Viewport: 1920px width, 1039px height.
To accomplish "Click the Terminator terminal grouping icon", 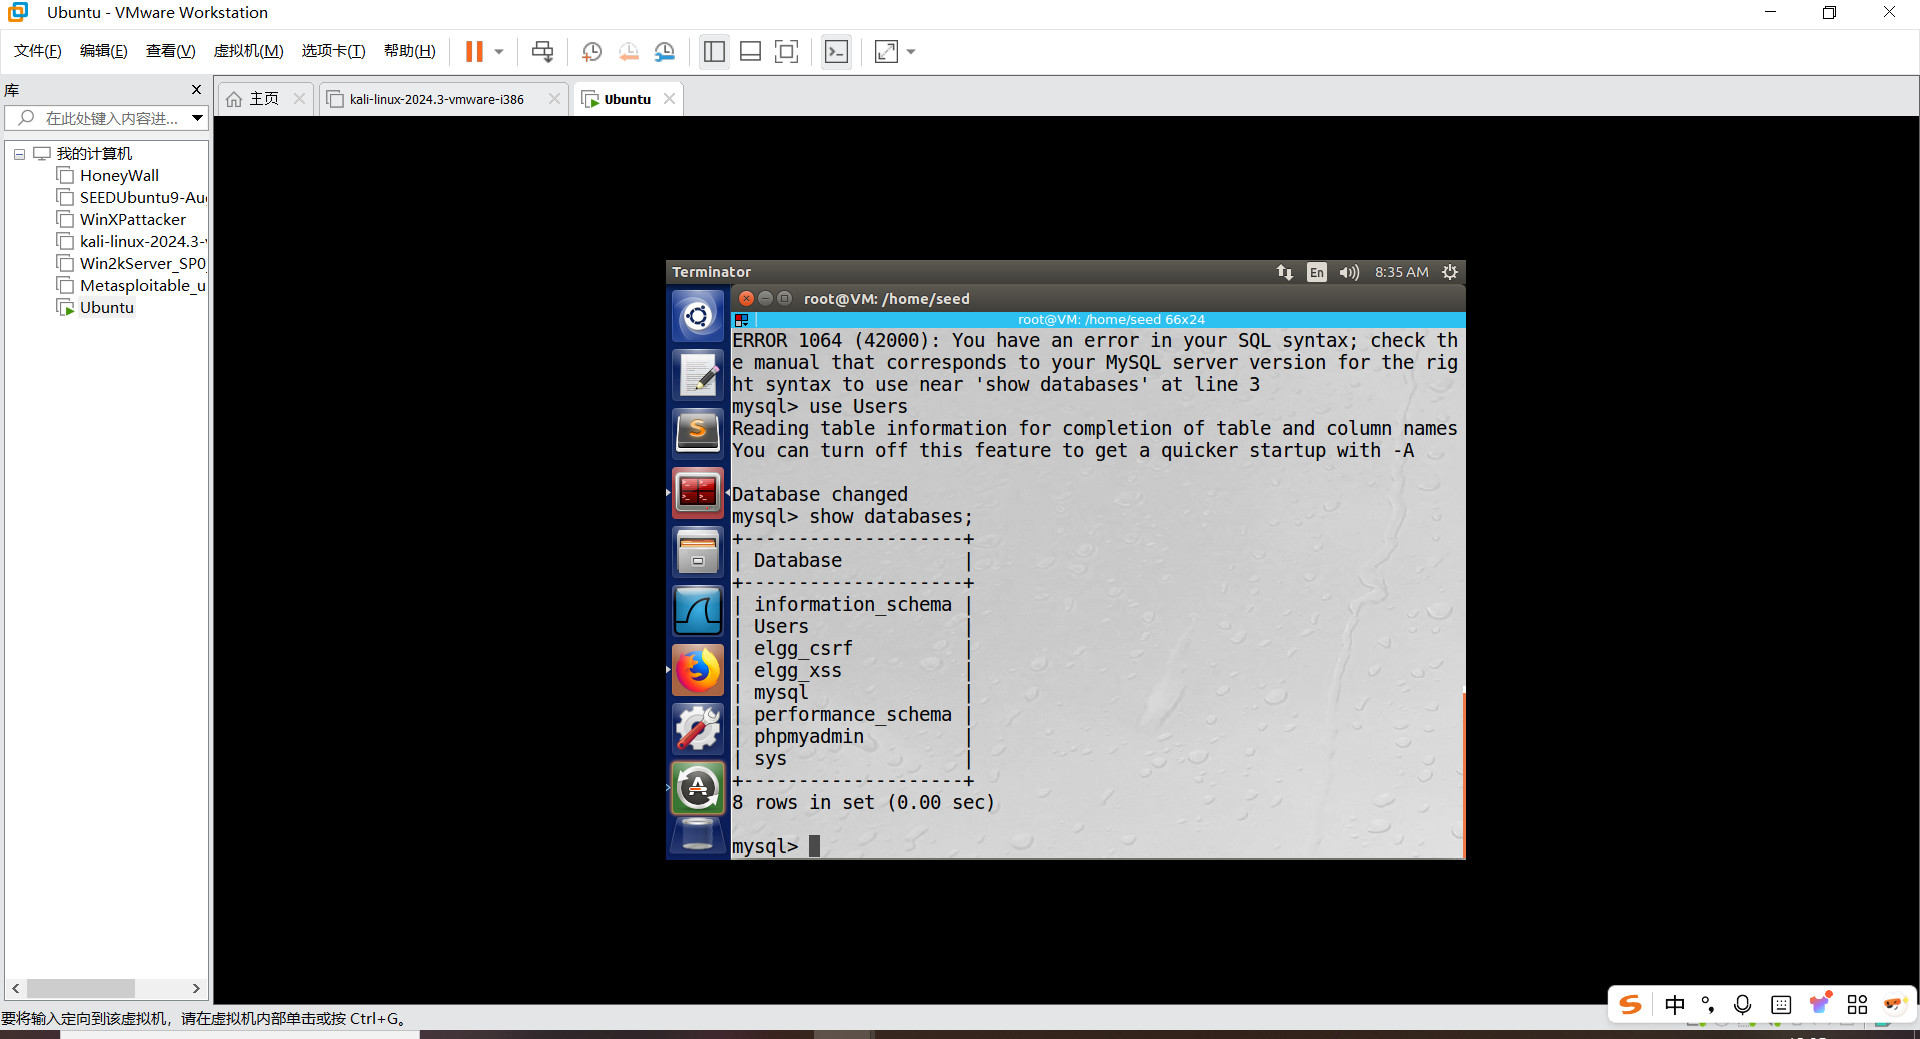I will click(x=741, y=320).
